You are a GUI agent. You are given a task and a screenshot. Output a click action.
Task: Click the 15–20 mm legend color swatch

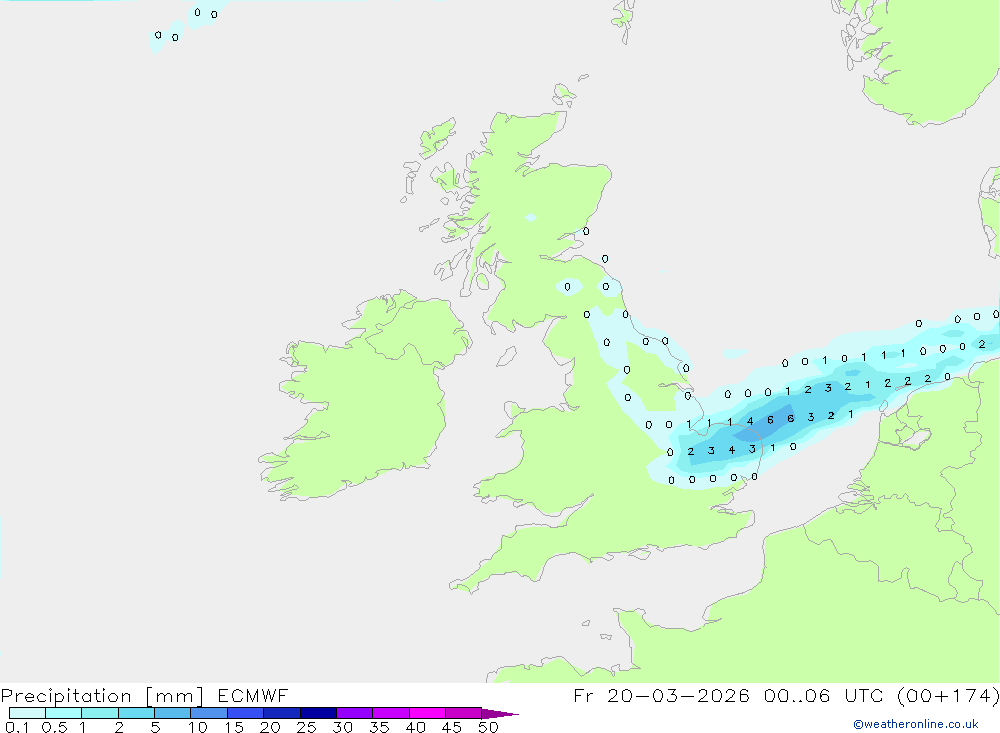click(x=245, y=713)
